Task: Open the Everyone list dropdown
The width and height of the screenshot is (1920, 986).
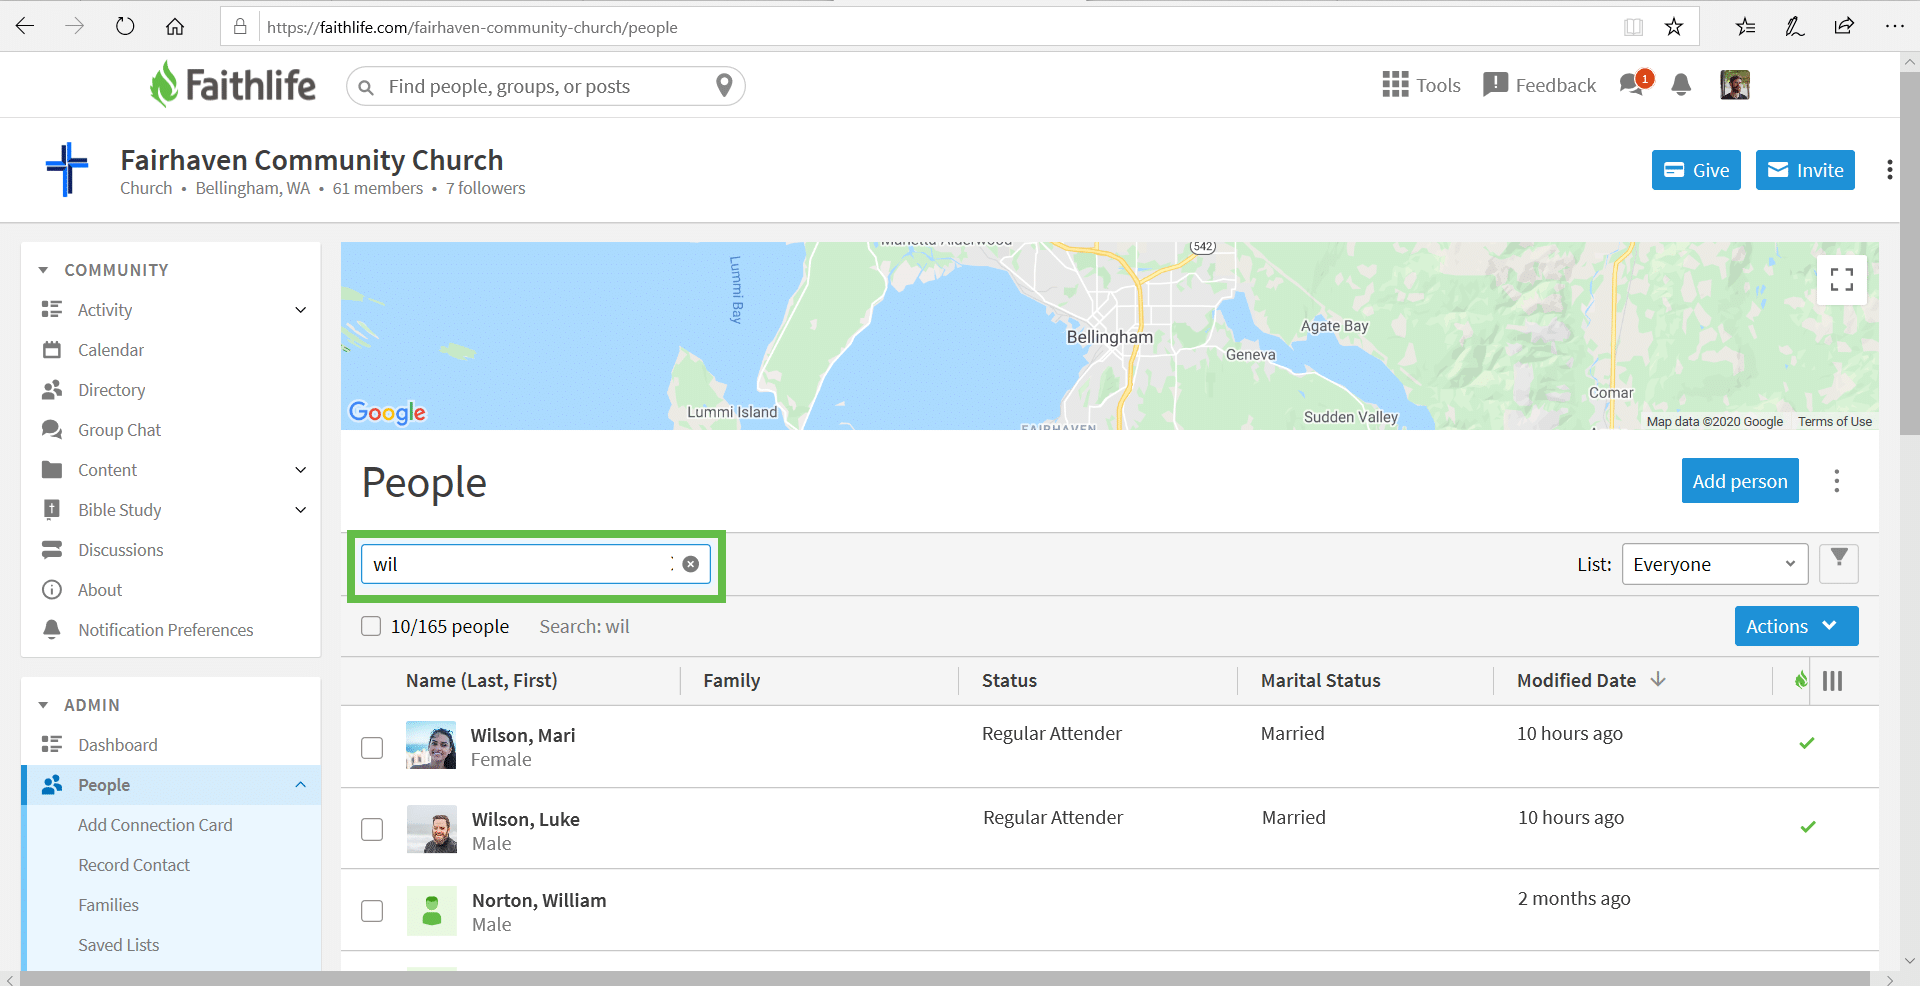Action: click(1714, 564)
